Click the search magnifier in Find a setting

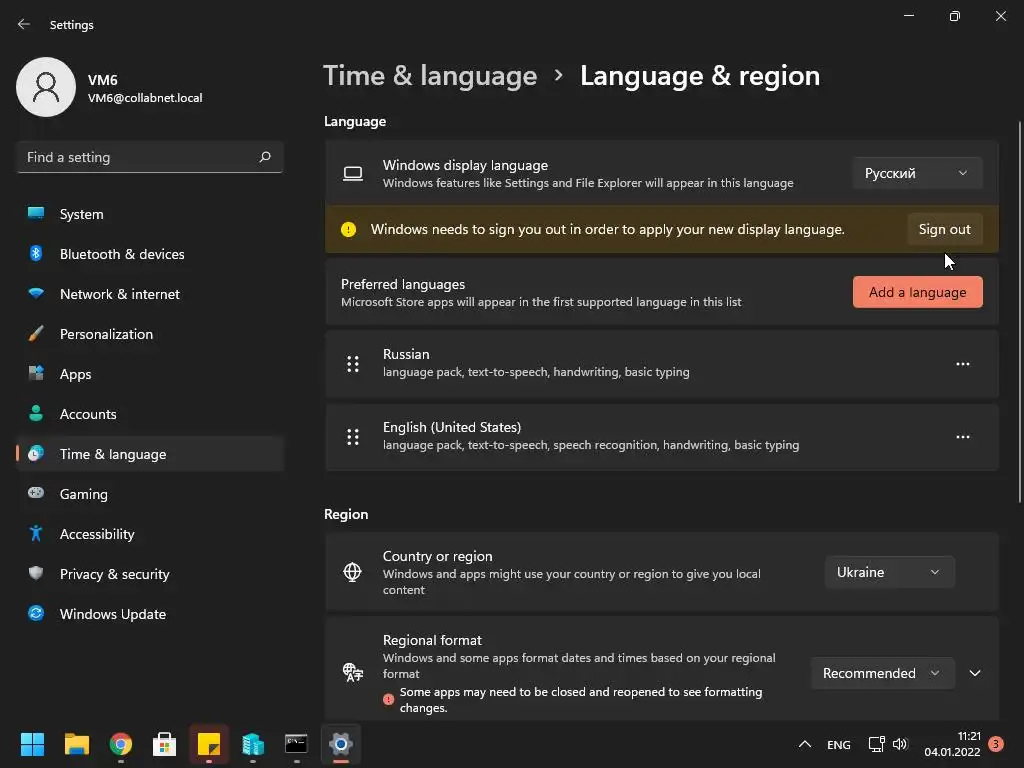(x=265, y=157)
